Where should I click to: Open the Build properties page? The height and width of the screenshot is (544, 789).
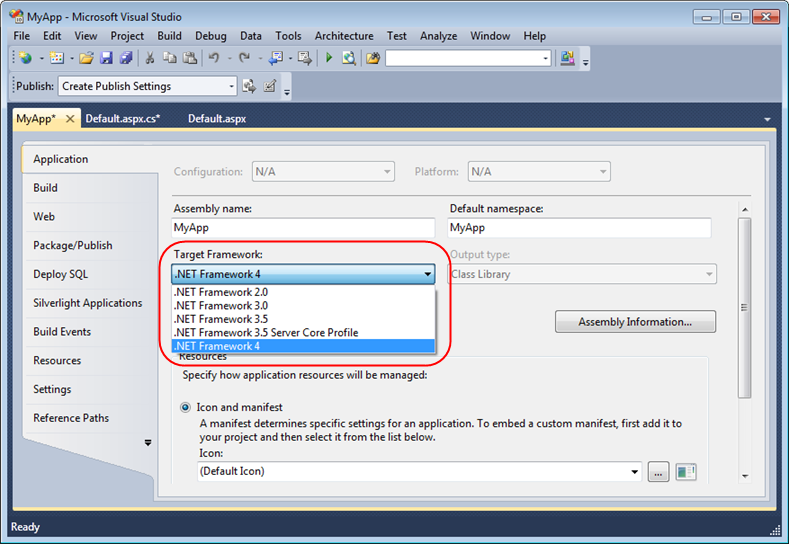point(45,188)
